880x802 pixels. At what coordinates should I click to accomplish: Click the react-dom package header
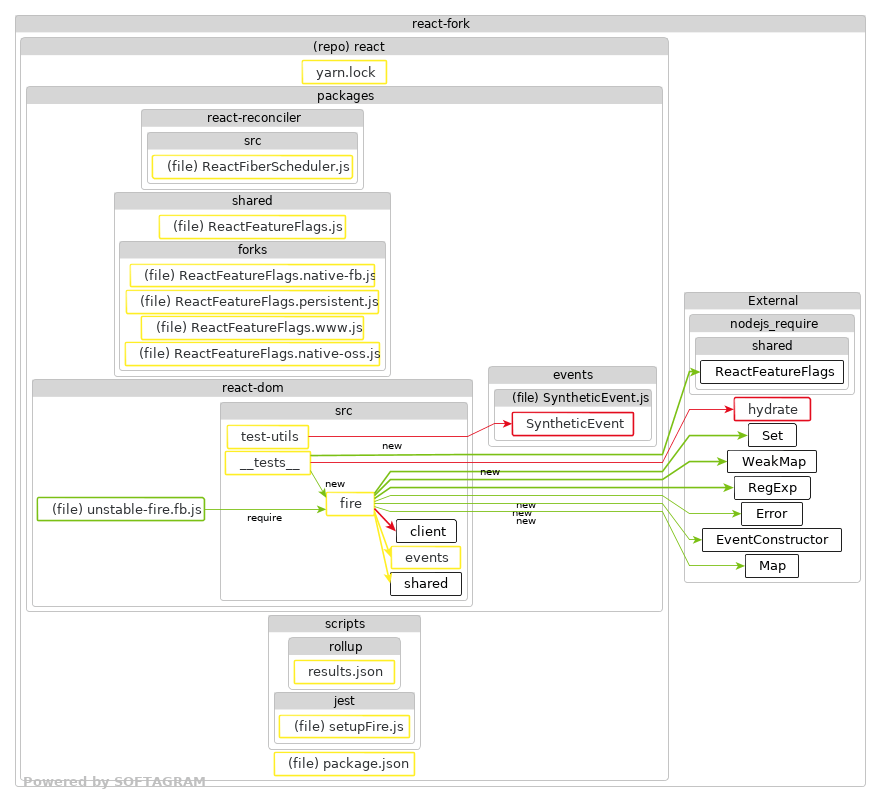pyautogui.click(x=252, y=387)
